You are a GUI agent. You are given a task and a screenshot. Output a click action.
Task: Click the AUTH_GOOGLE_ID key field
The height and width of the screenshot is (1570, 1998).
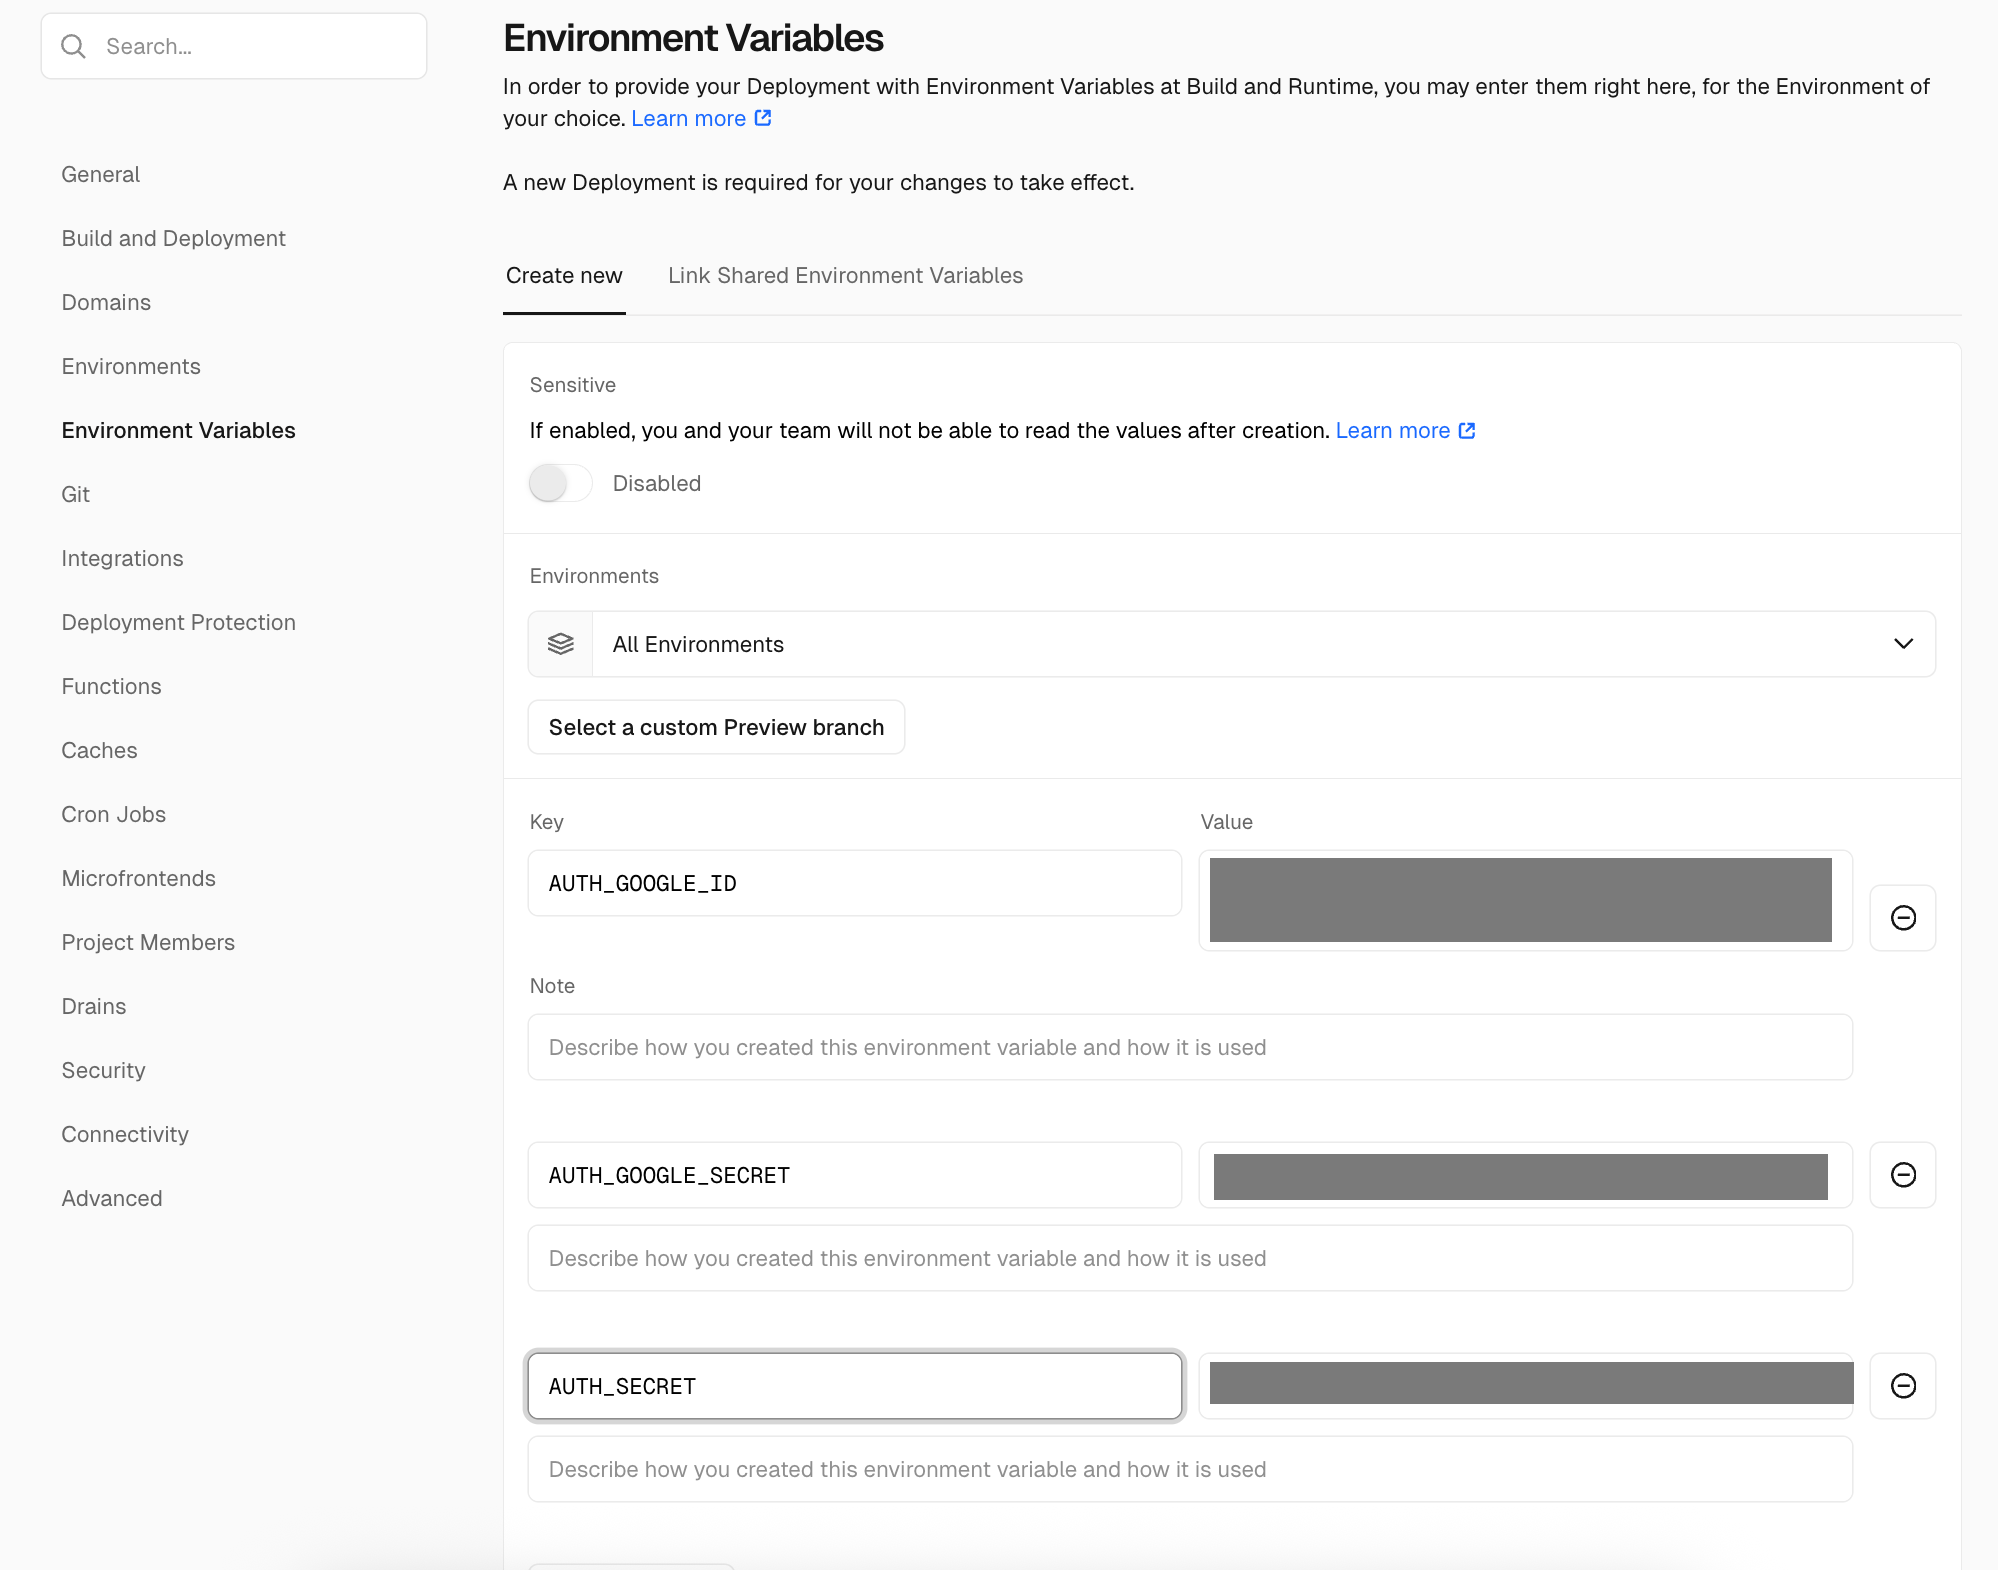[855, 883]
